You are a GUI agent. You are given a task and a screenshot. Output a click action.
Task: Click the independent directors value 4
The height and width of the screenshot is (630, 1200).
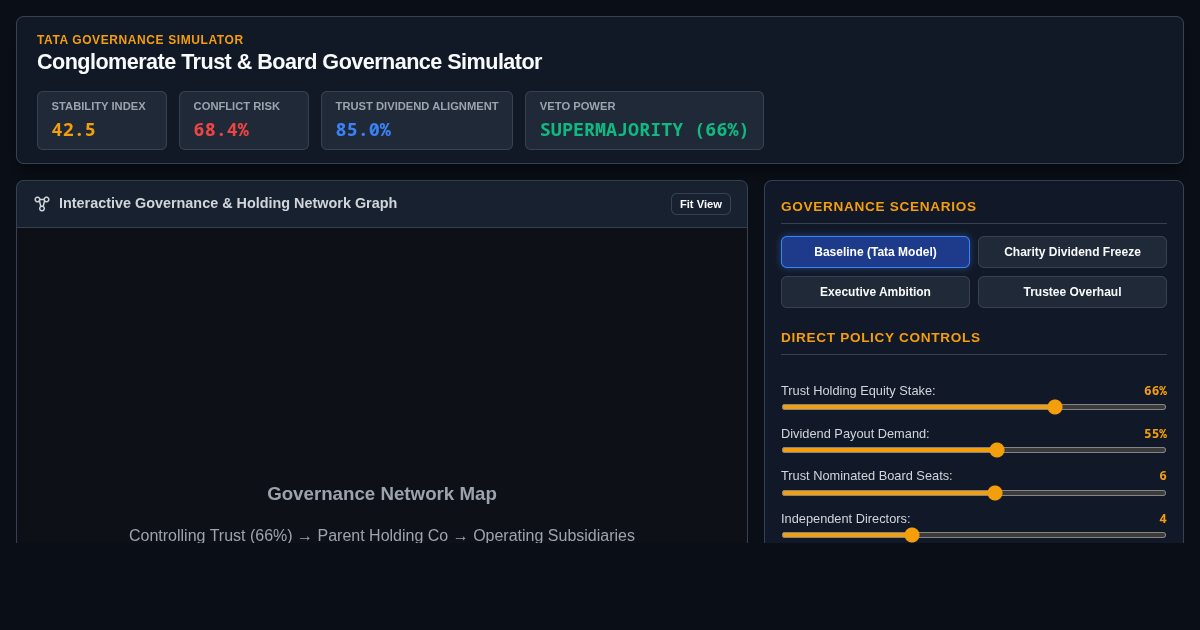(1163, 519)
